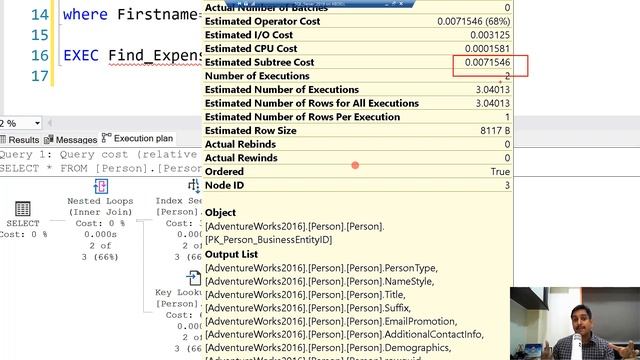Click line number 15 in editor
Viewport: 640px width, 360px height.
click(x=40, y=35)
